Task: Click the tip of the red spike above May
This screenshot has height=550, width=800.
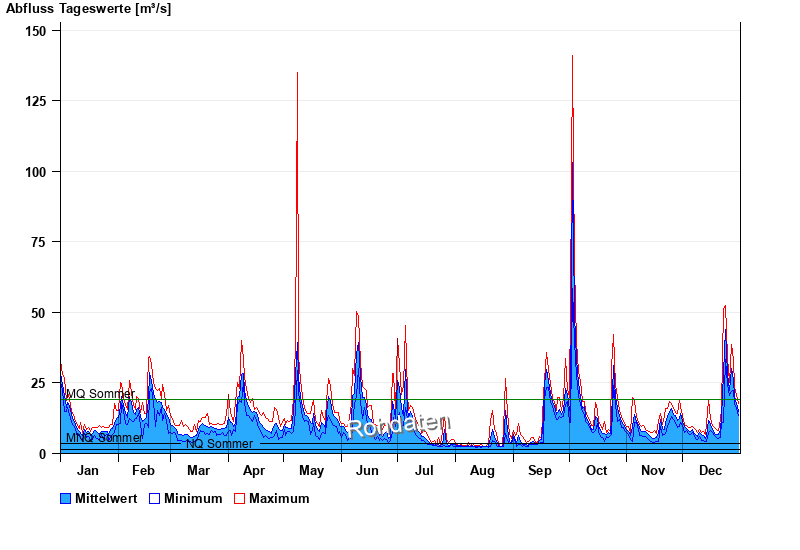Action: (x=297, y=73)
